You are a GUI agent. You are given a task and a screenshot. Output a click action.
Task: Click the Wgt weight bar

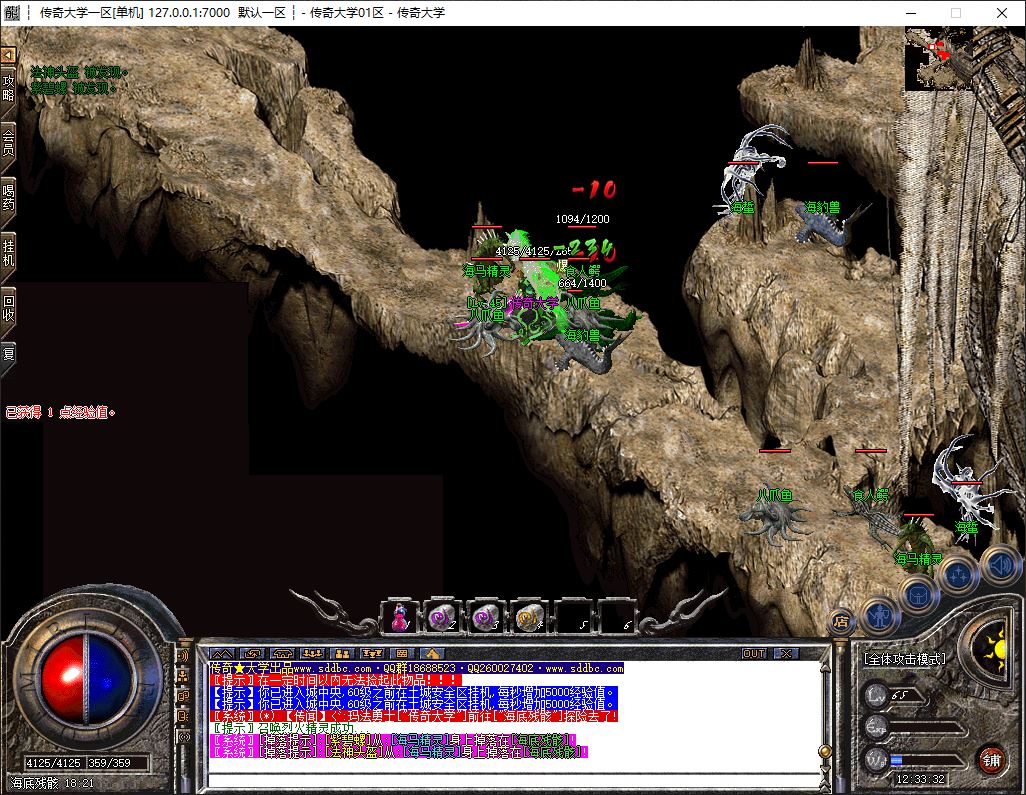pos(929,760)
